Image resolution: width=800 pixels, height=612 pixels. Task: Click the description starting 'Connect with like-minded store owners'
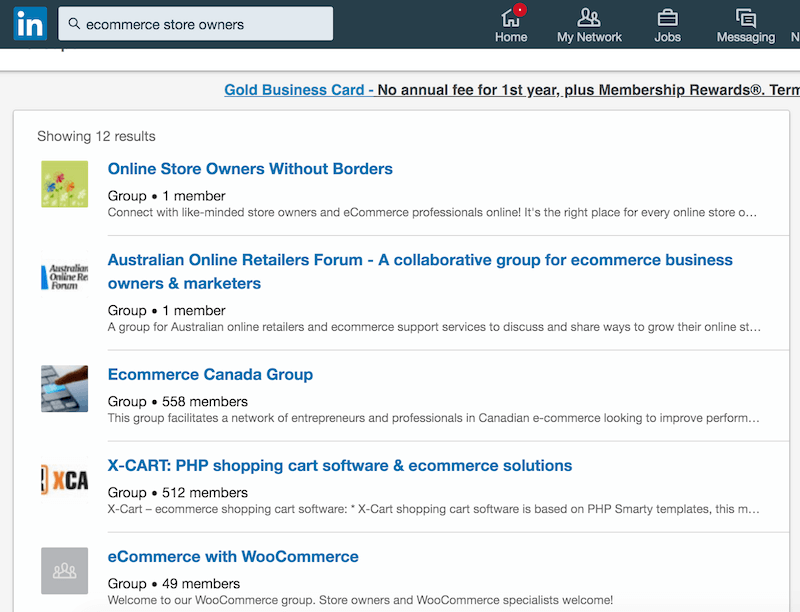tap(432, 212)
